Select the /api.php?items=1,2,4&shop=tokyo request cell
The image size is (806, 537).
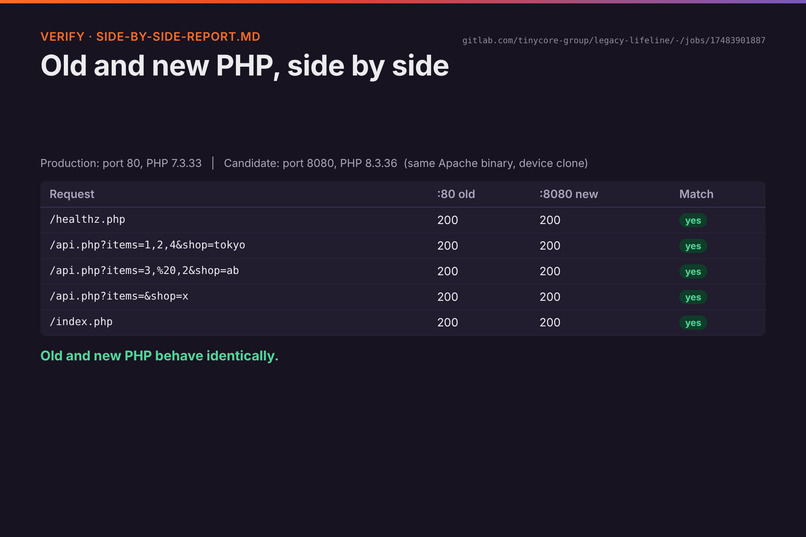tap(147, 245)
